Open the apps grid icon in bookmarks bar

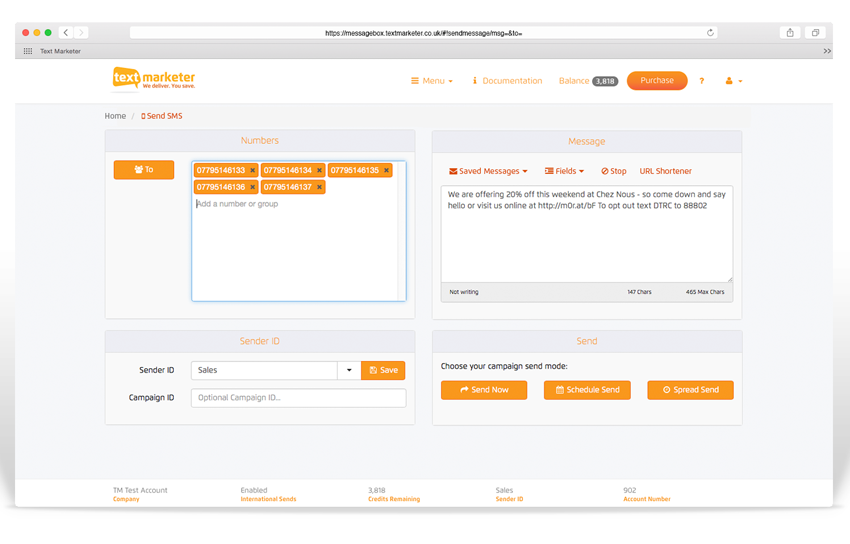pos(28,51)
